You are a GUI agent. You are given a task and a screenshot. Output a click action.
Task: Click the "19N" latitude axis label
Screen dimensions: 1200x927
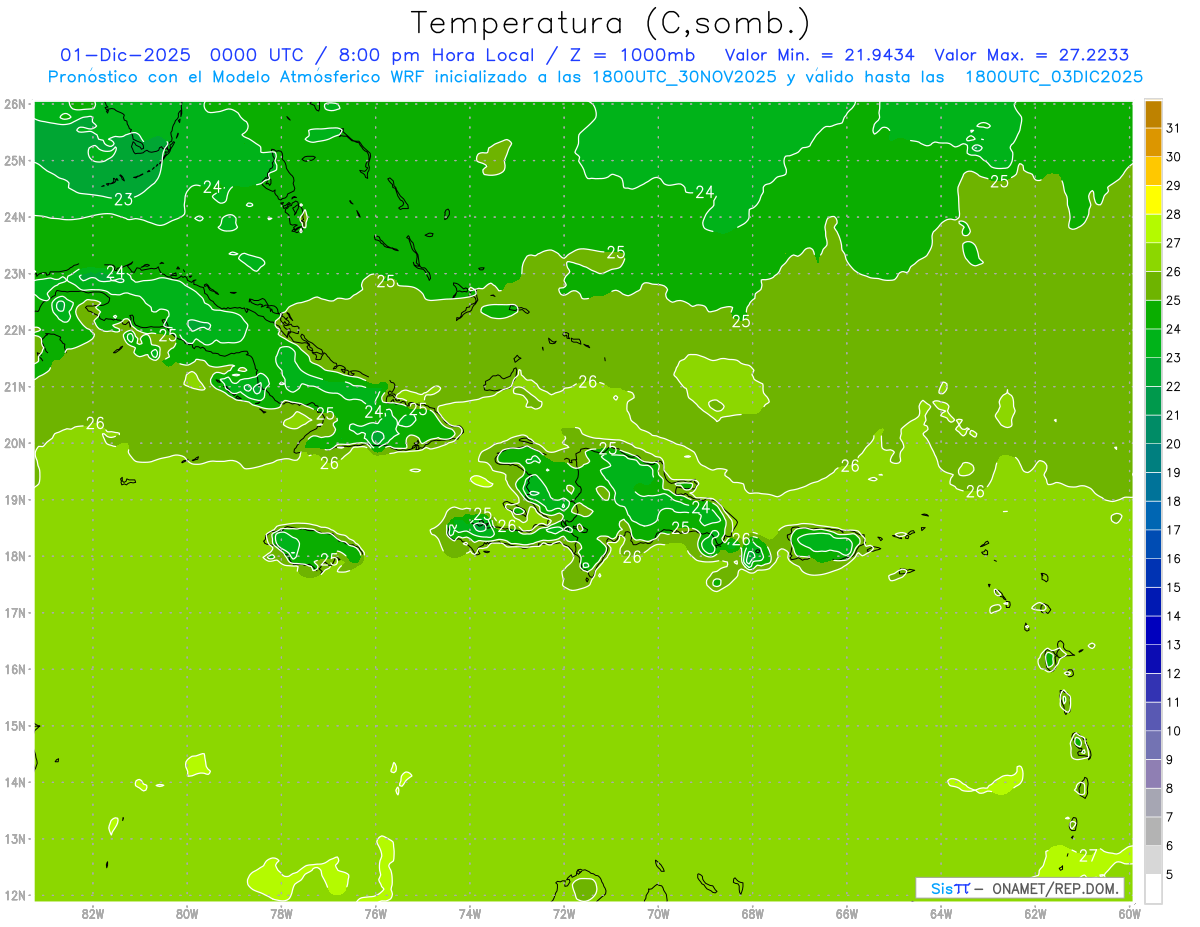point(14,499)
